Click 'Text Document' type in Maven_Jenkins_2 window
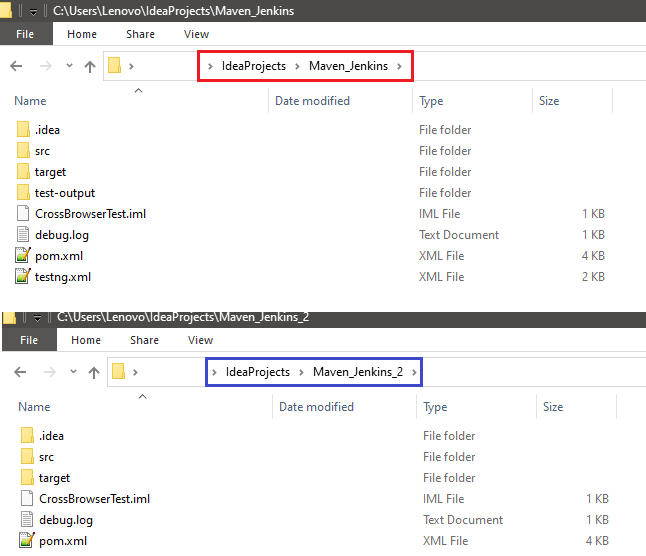Screen dimensions: 646x556 (463, 520)
